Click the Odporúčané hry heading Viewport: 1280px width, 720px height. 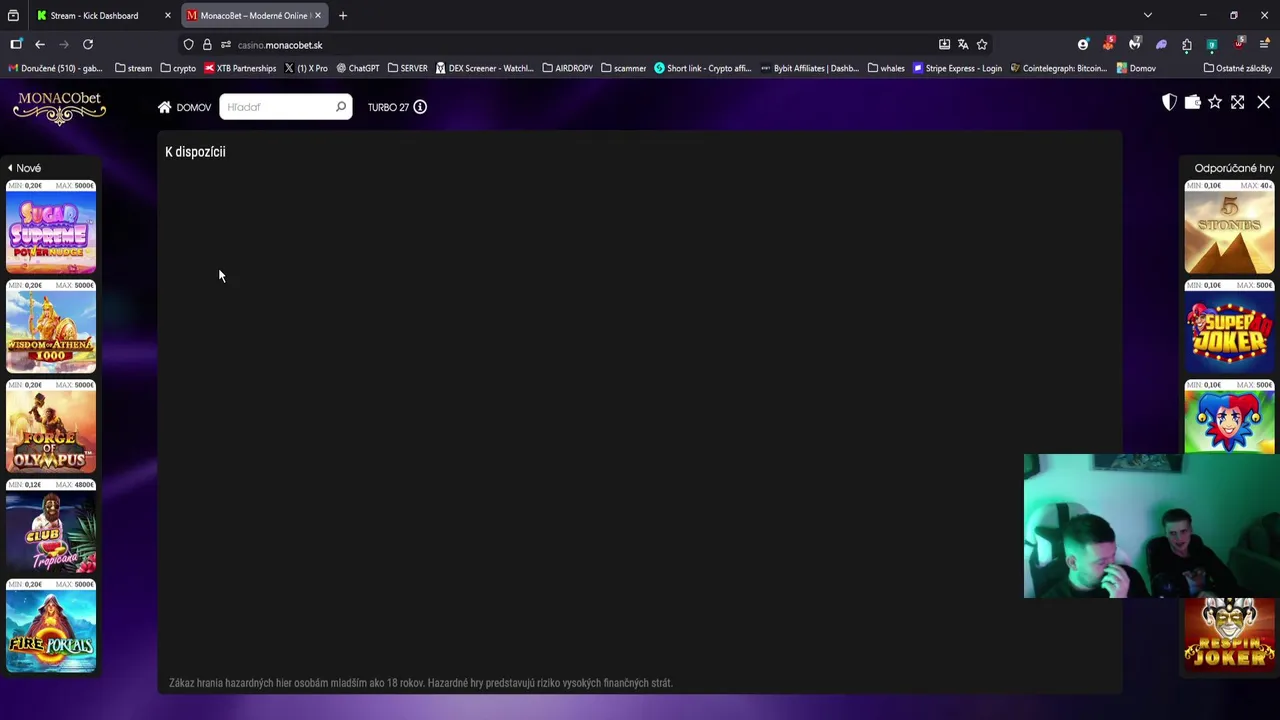click(x=1234, y=168)
